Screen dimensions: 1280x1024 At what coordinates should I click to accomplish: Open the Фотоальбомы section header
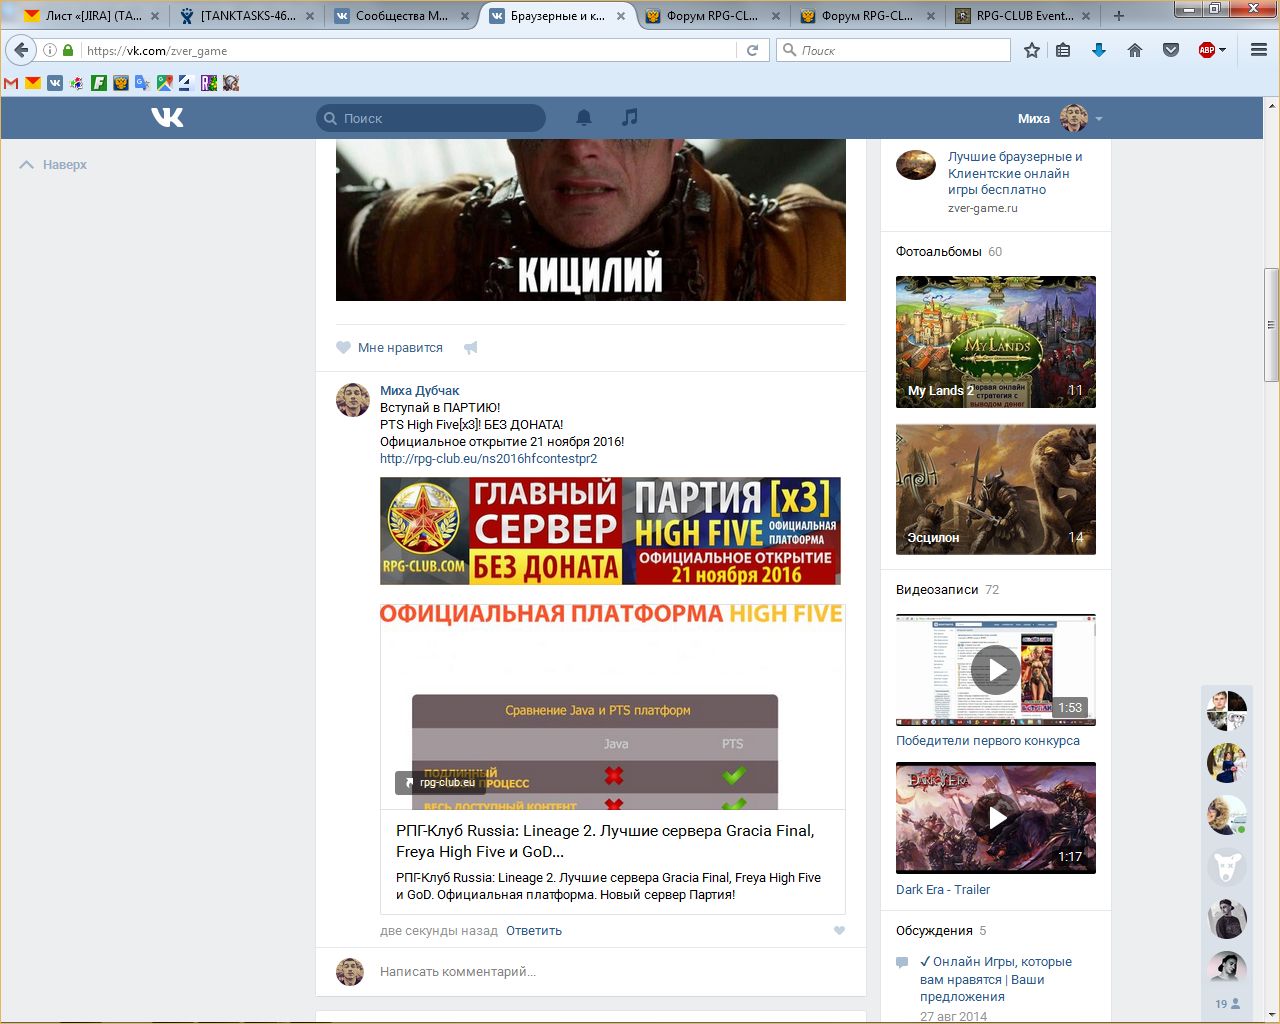(x=939, y=252)
